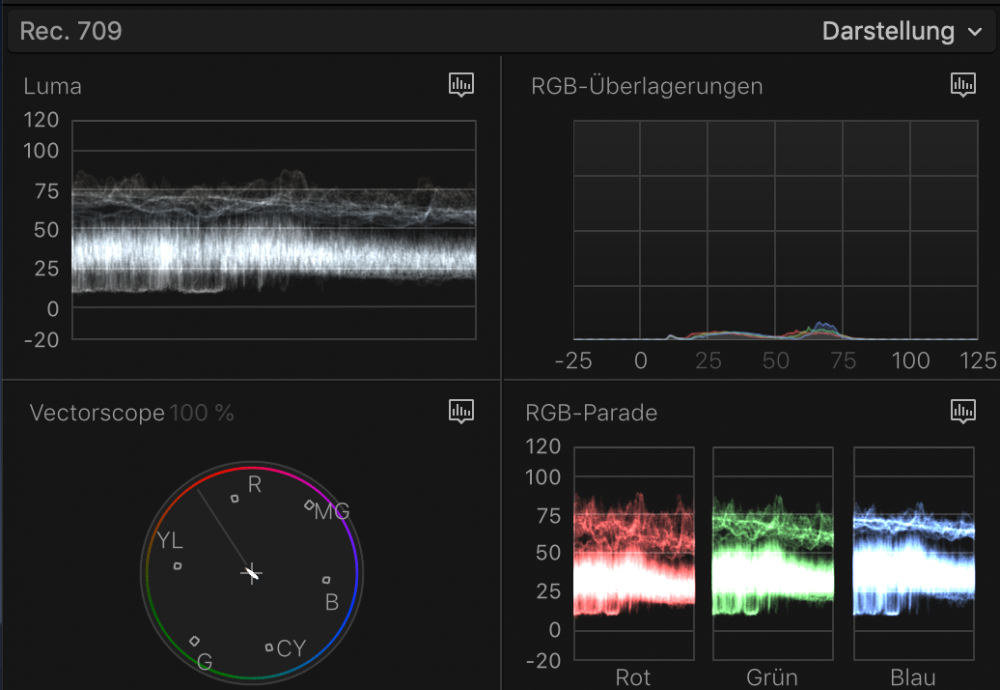
Task: Click the CY cyan target in vectorscope
Action: click(269, 647)
